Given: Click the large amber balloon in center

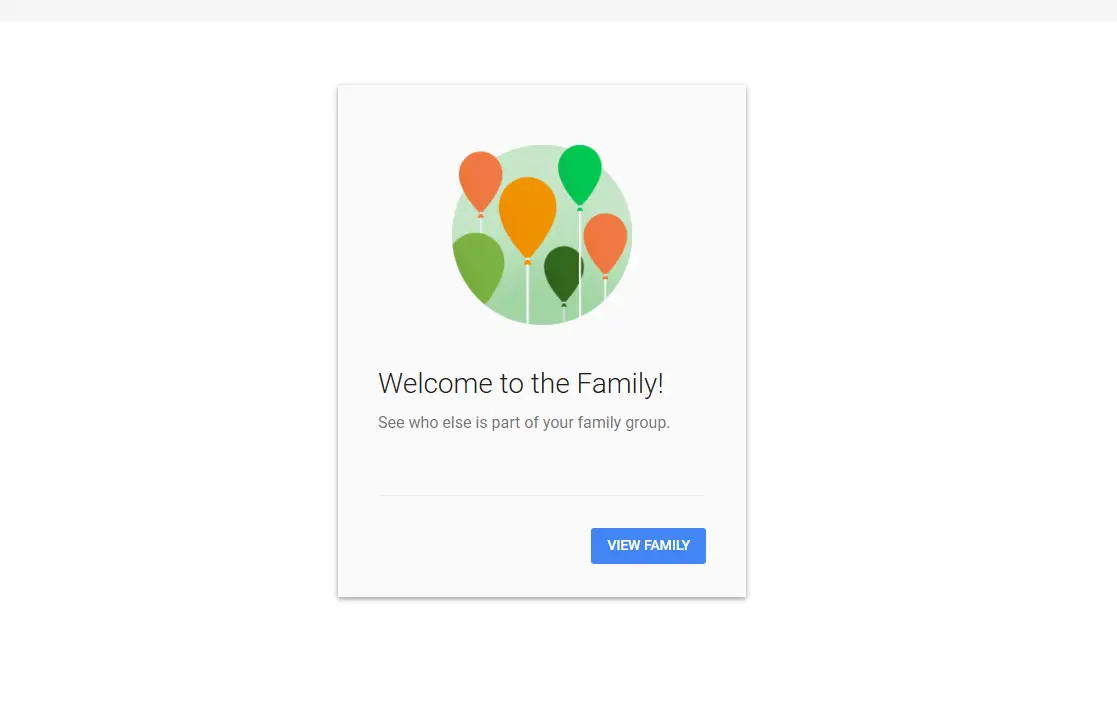Looking at the screenshot, I should pos(527,216).
